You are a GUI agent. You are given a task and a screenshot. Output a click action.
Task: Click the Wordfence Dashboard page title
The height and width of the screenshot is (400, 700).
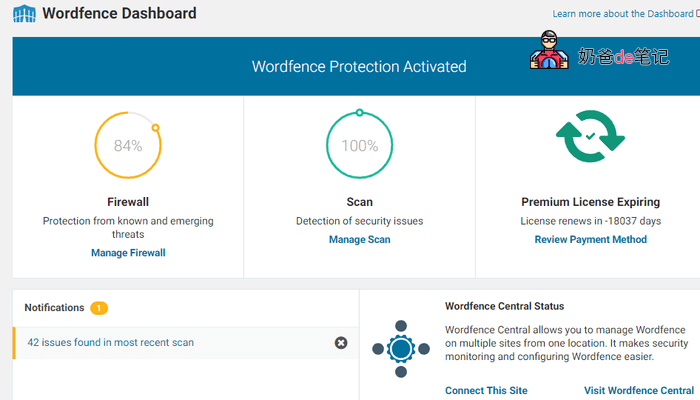point(119,15)
